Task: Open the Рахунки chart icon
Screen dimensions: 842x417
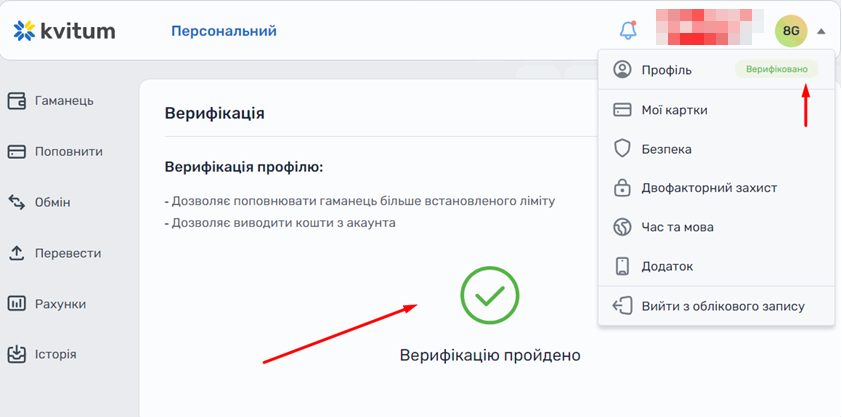Action: coord(16,304)
